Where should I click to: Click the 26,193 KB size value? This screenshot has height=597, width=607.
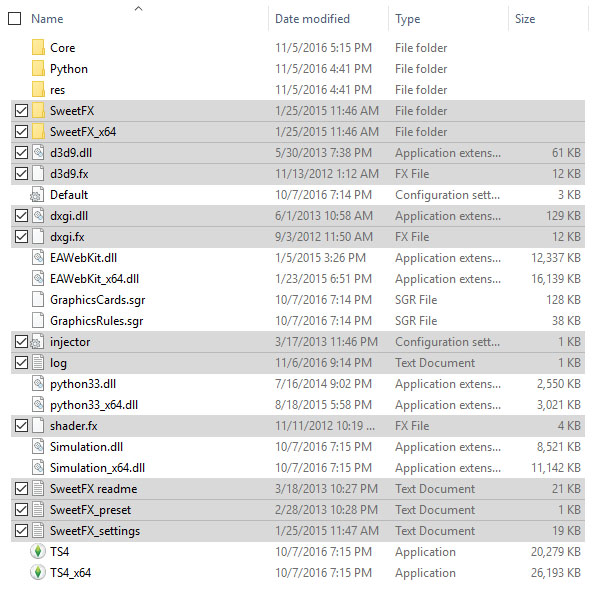[x=556, y=573]
